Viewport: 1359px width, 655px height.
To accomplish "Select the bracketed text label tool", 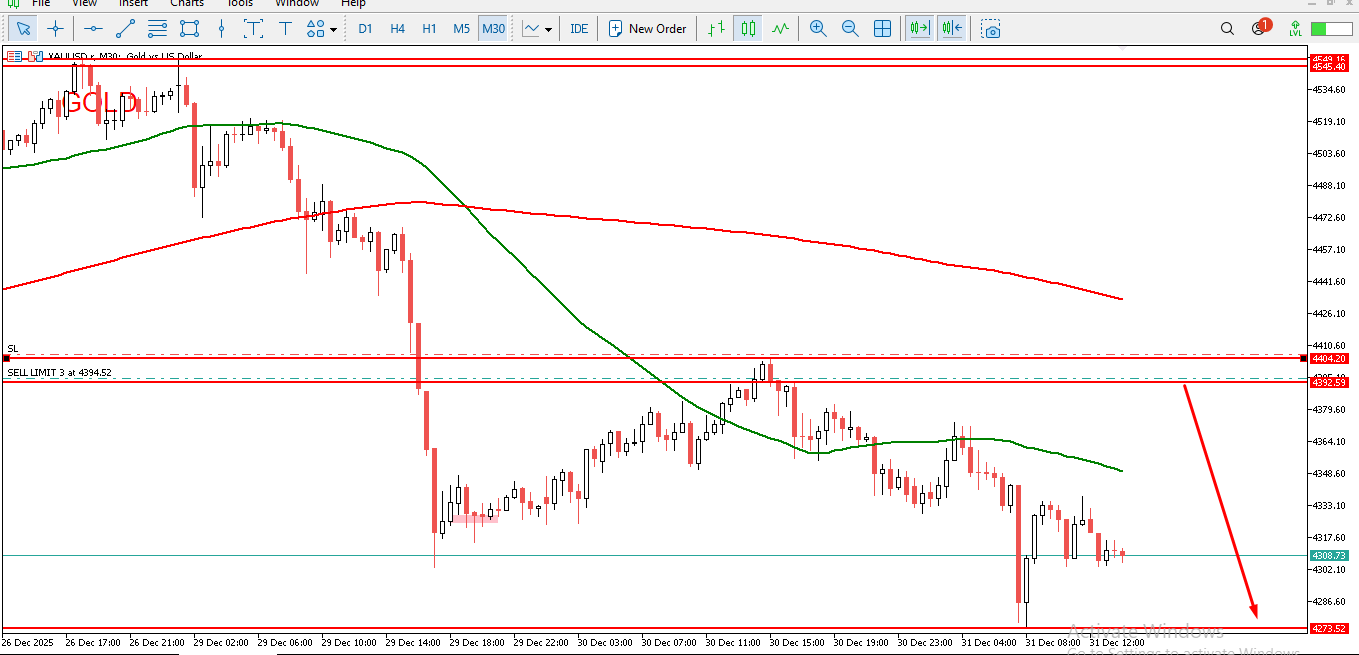I will [253, 29].
